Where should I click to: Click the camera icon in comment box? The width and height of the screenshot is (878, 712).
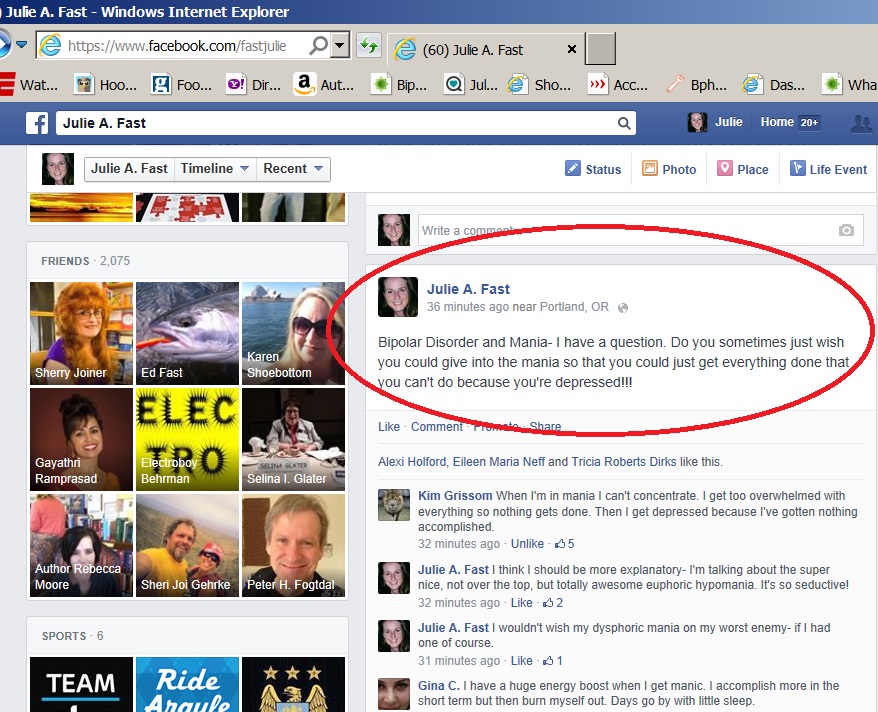(846, 231)
